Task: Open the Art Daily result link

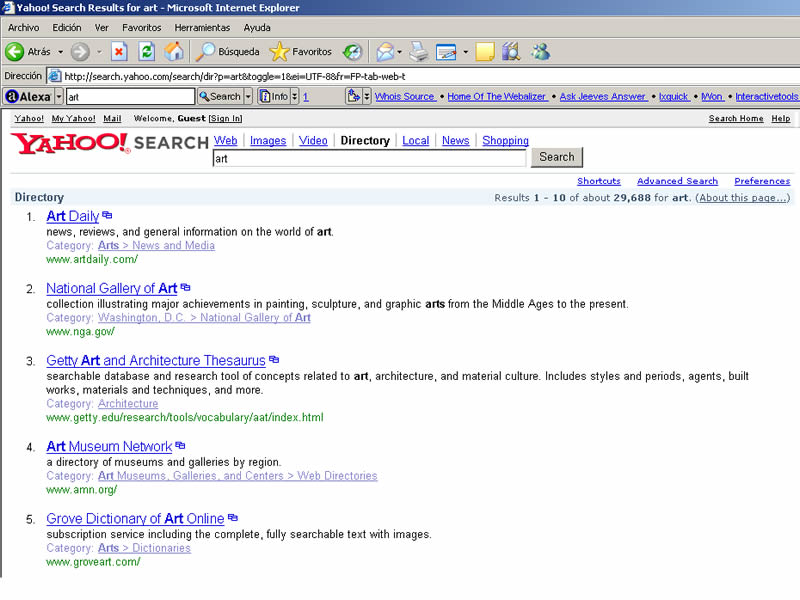Action: 72,216
